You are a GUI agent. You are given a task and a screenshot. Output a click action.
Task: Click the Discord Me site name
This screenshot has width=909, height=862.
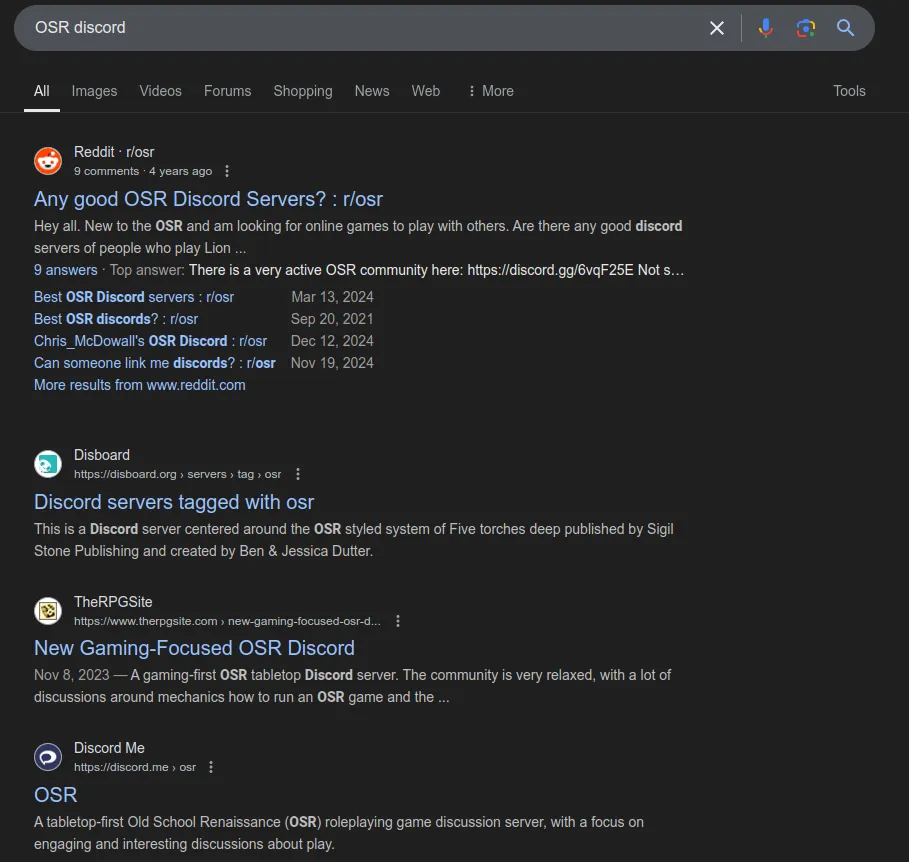coord(109,748)
